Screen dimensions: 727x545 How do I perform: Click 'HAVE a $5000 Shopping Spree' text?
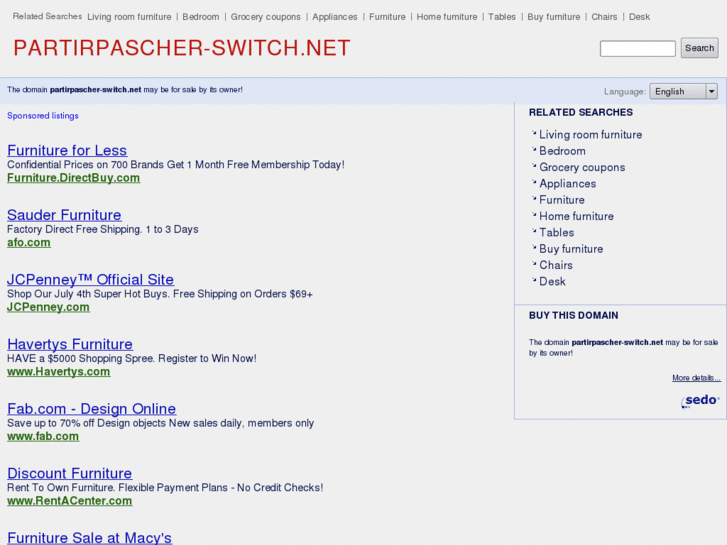(132, 359)
